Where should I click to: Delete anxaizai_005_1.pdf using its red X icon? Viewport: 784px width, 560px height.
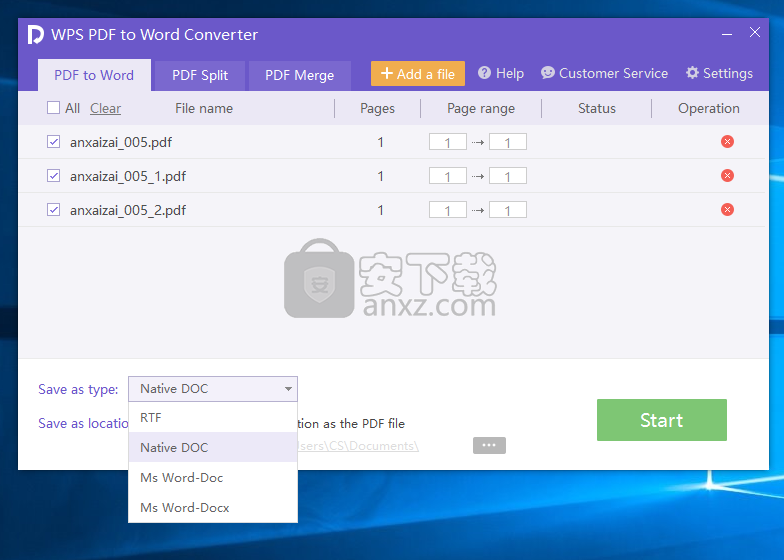[x=728, y=176]
